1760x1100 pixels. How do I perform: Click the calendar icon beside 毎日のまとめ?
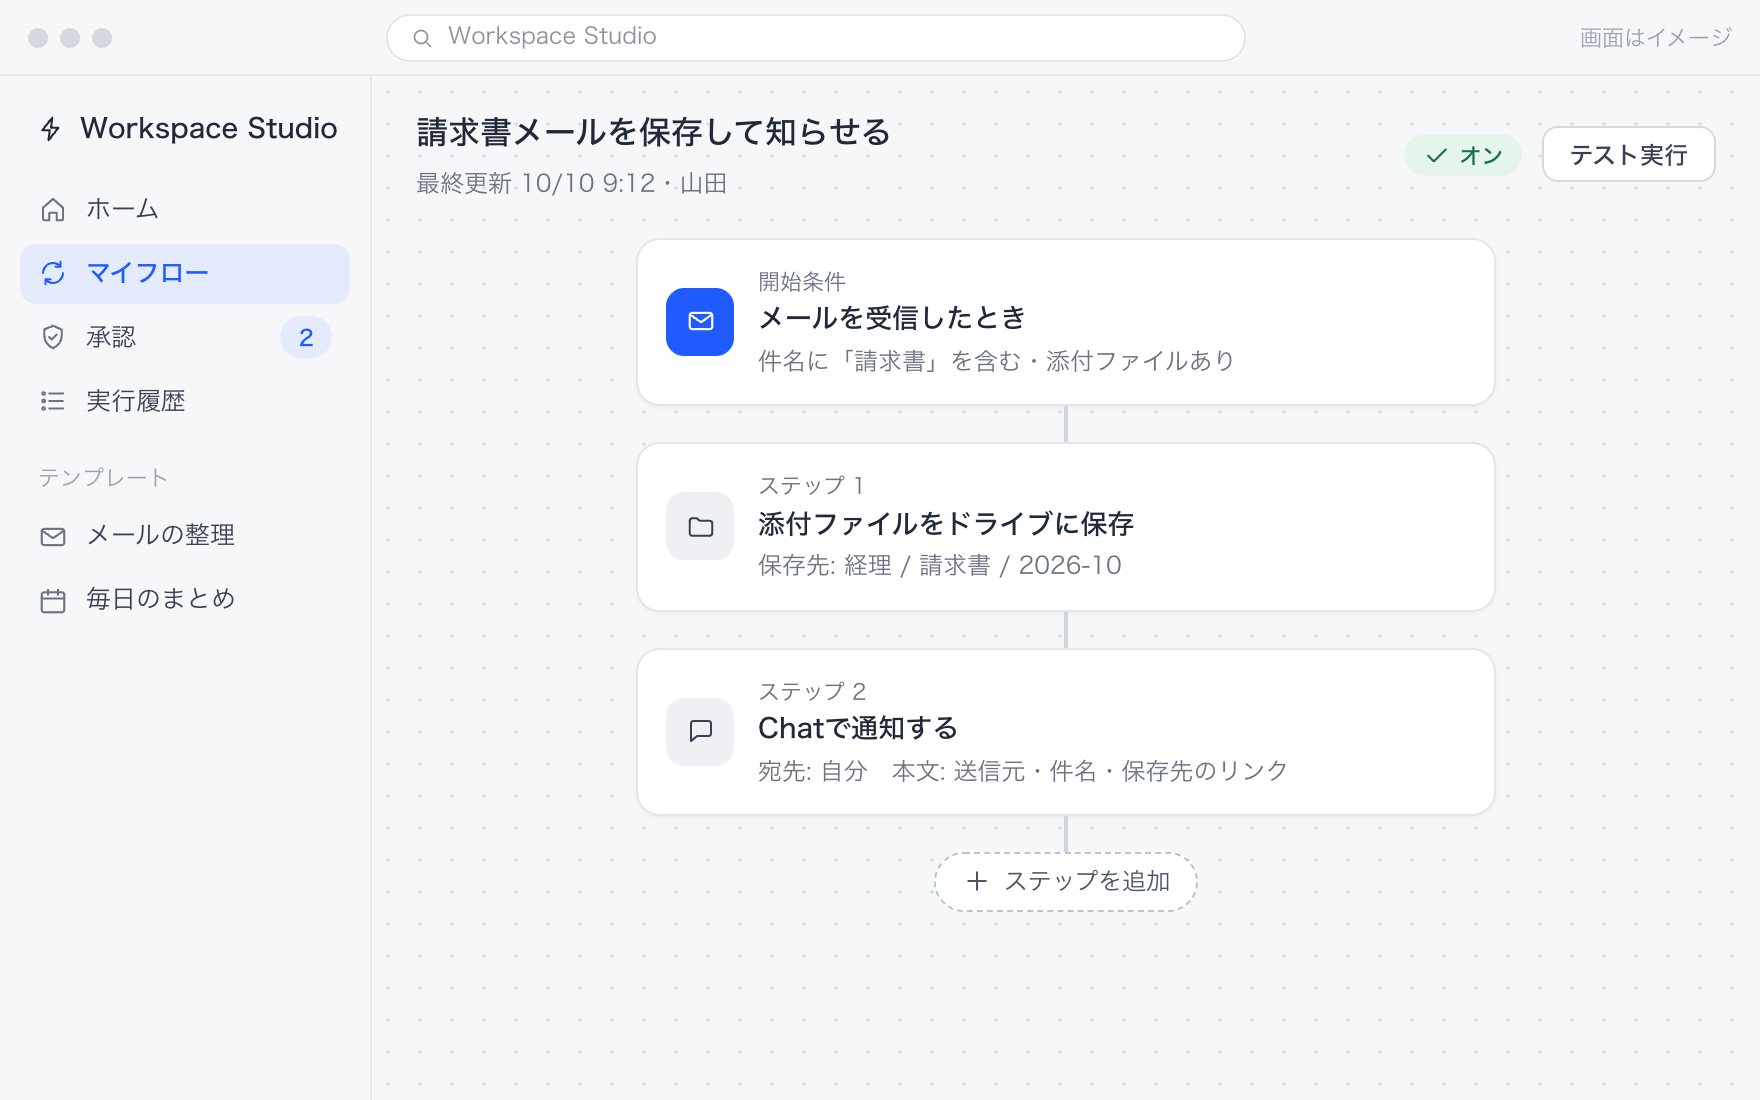pos(53,600)
